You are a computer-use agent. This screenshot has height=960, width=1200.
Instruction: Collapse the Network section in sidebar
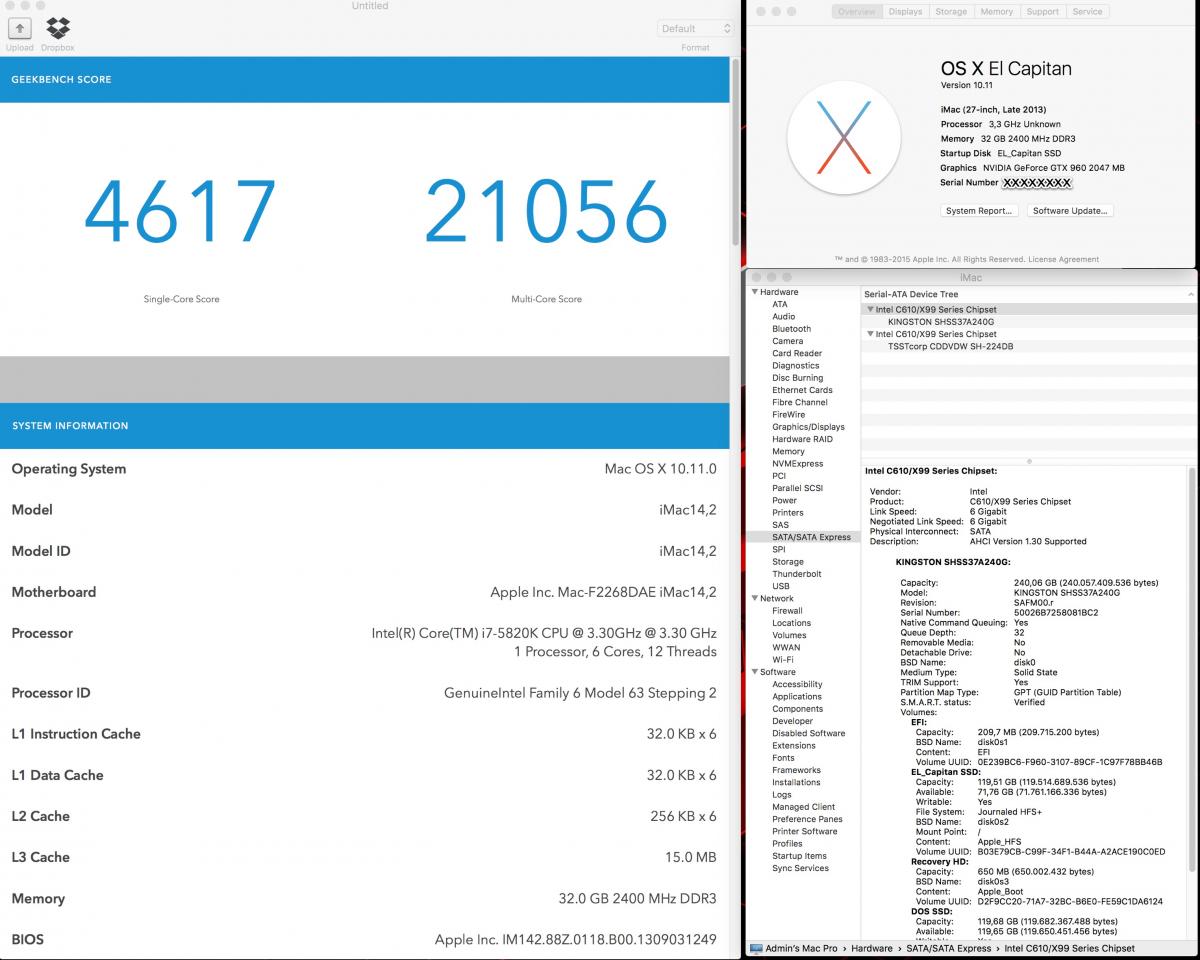[x=755, y=598]
